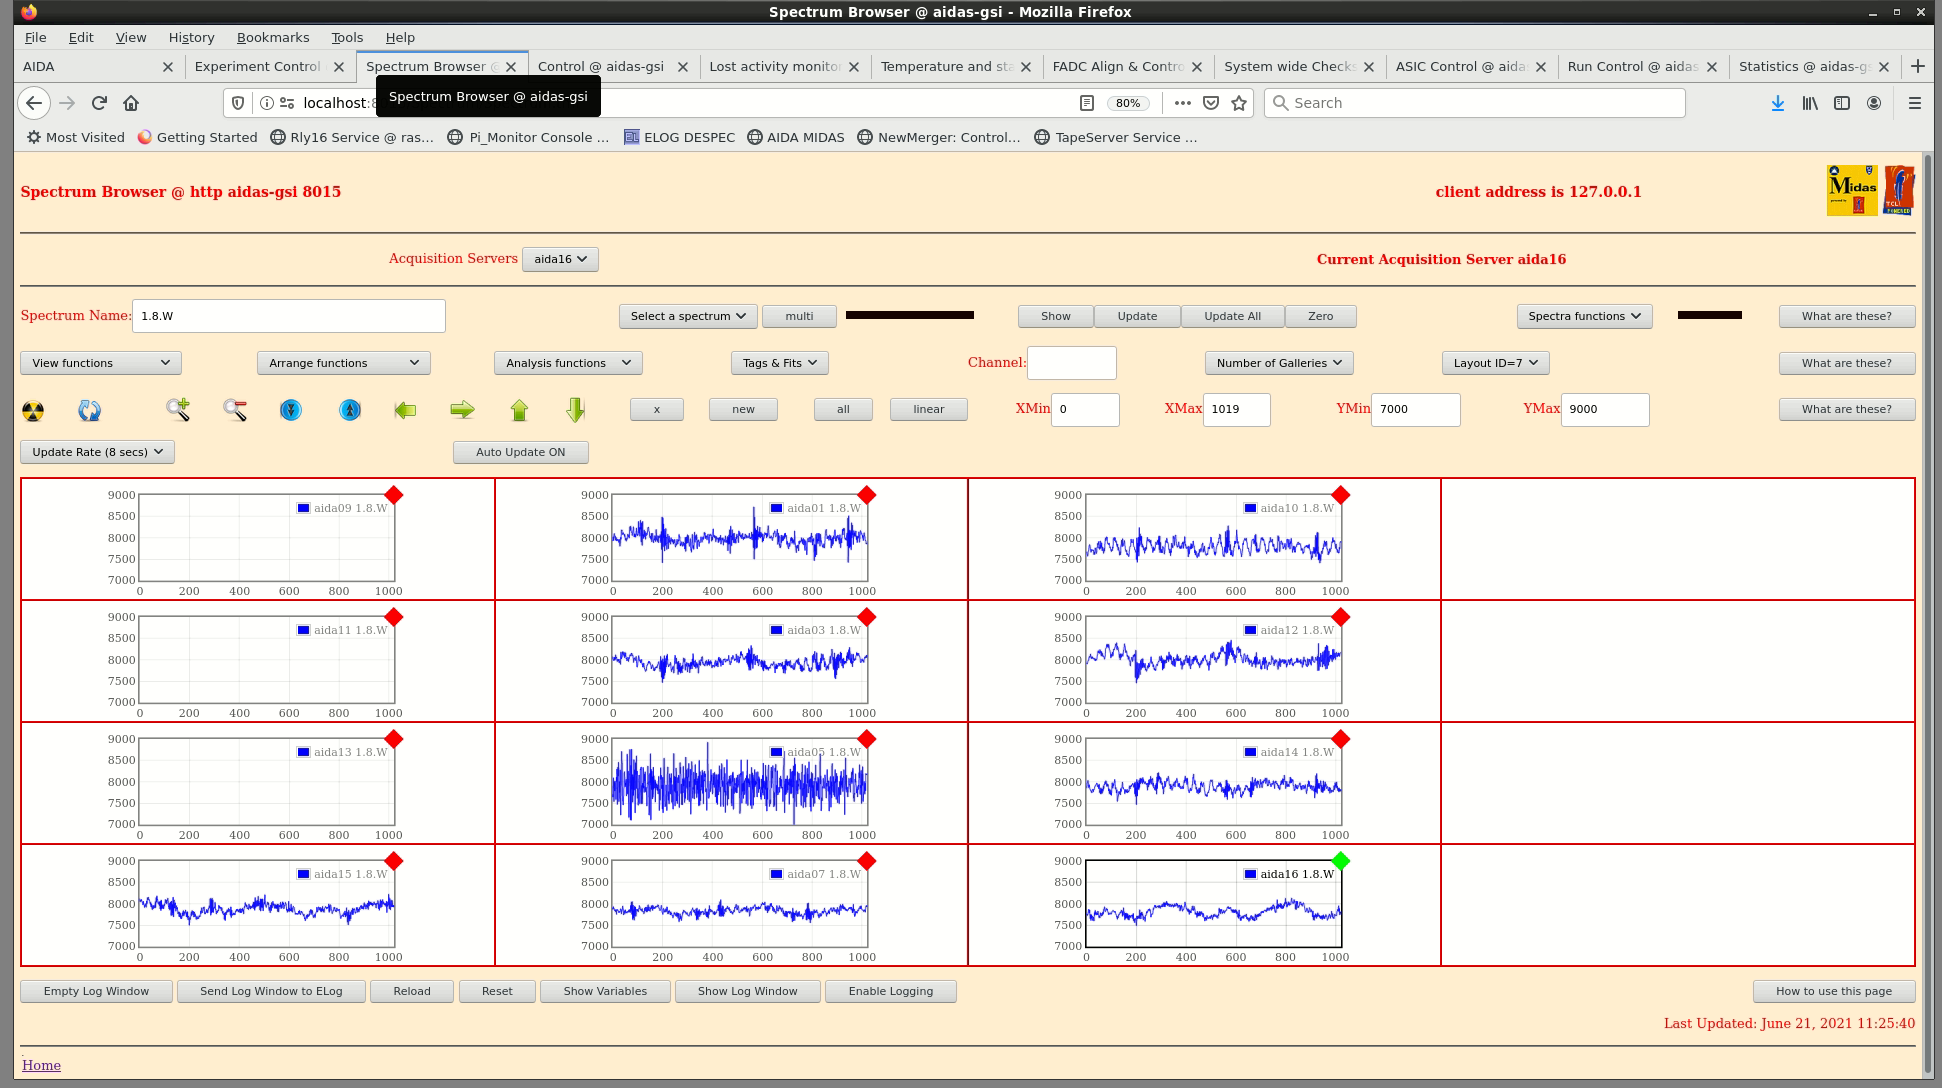Image resolution: width=1942 pixels, height=1088 pixels.
Task: Expand the View functions dropdown
Action: (x=100, y=363)
